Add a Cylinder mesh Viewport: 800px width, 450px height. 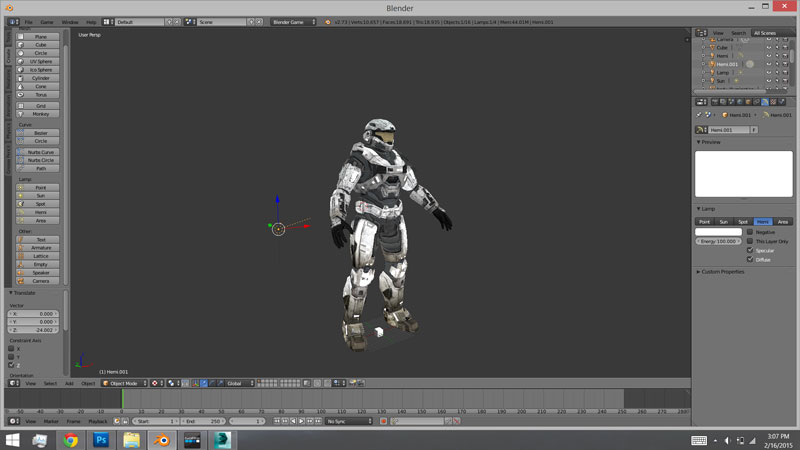38,78
